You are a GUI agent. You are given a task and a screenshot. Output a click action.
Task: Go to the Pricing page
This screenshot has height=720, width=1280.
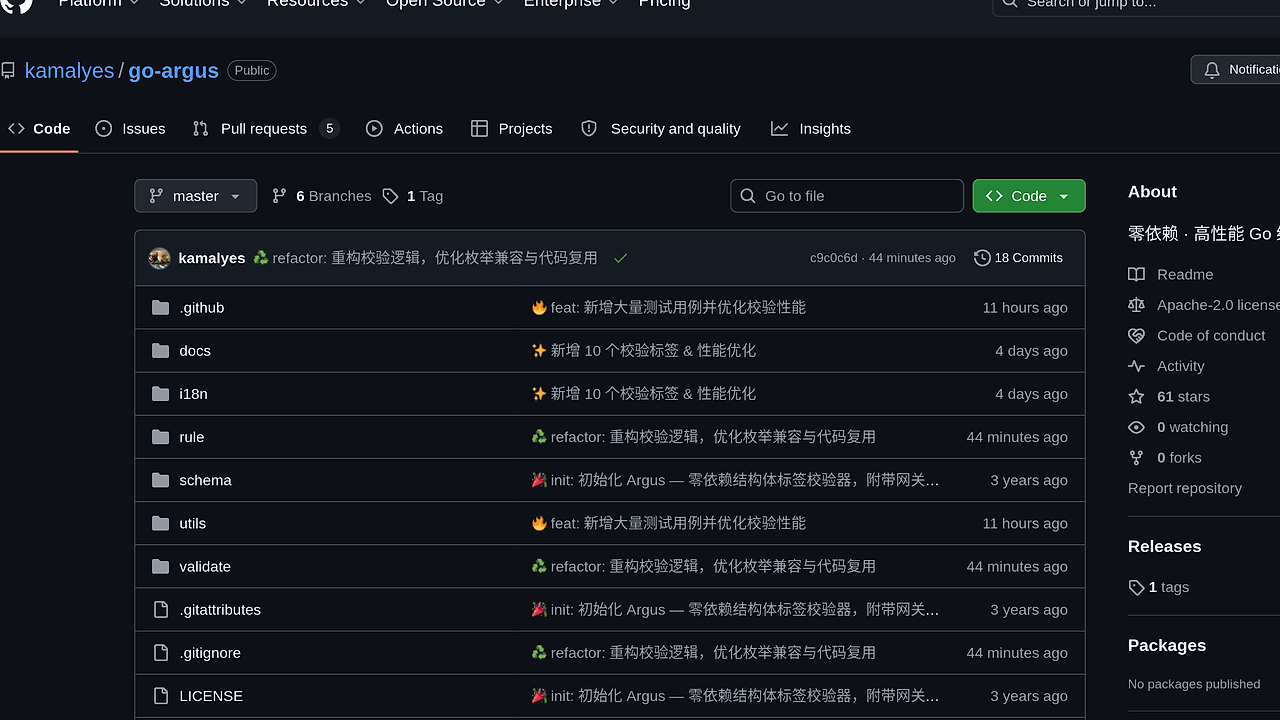tap(664, 4)
